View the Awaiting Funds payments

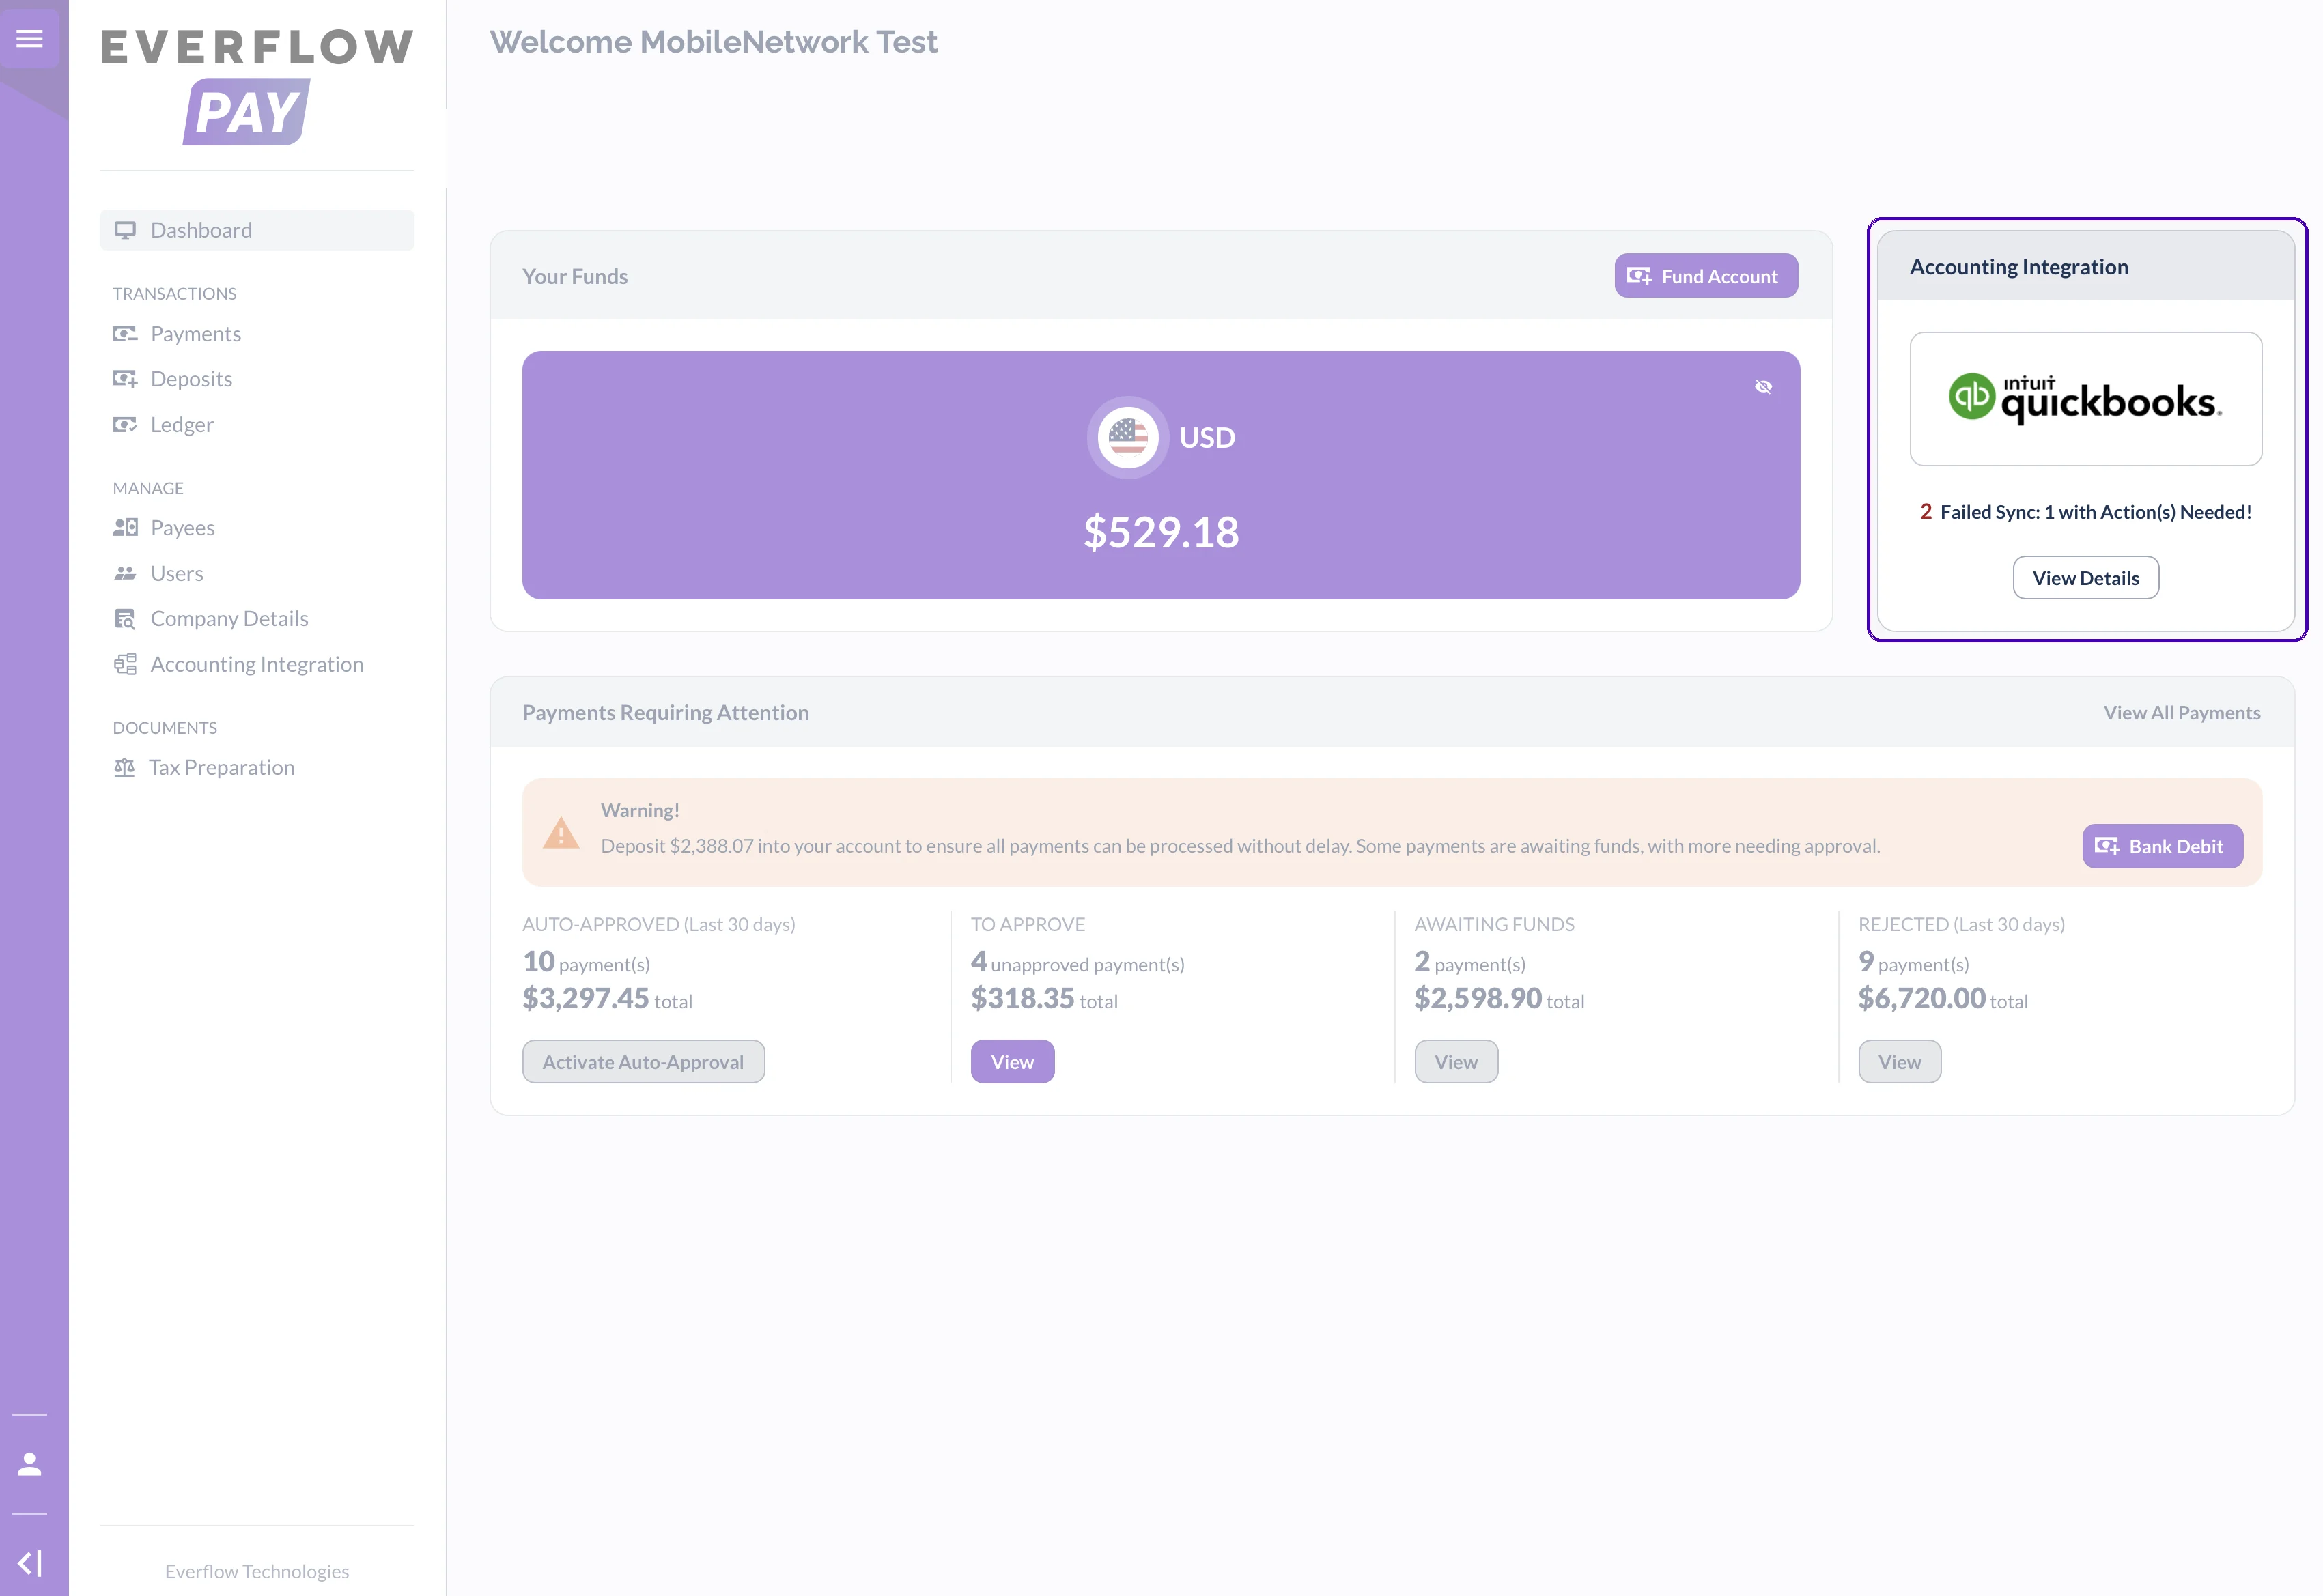click(x=1456, y=1062)
